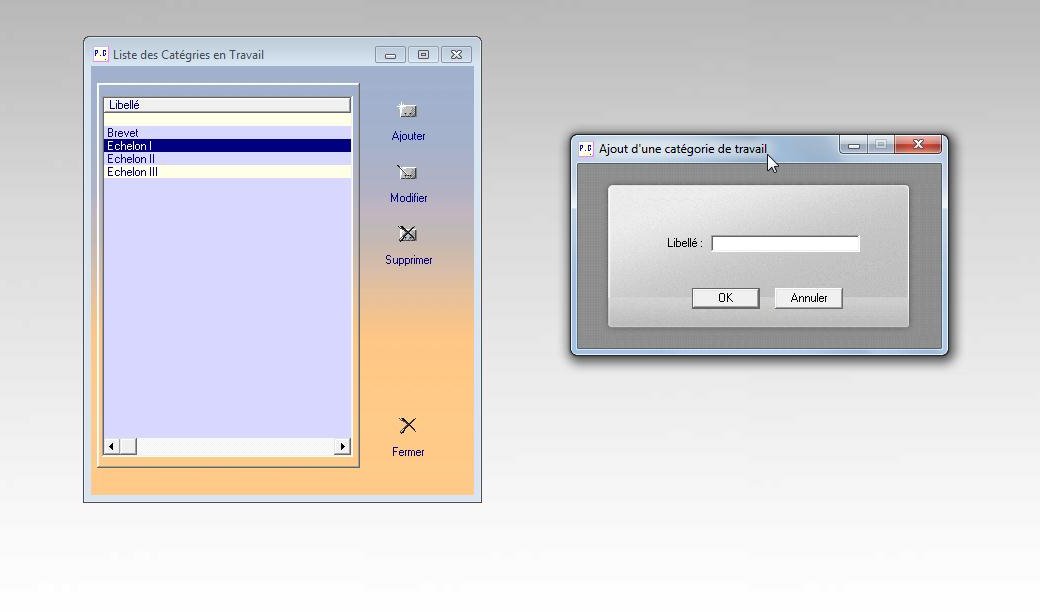Minimize the Liste des Catégries en Travail window
The width and height of the screenshot is (1040, 612).
390,55
